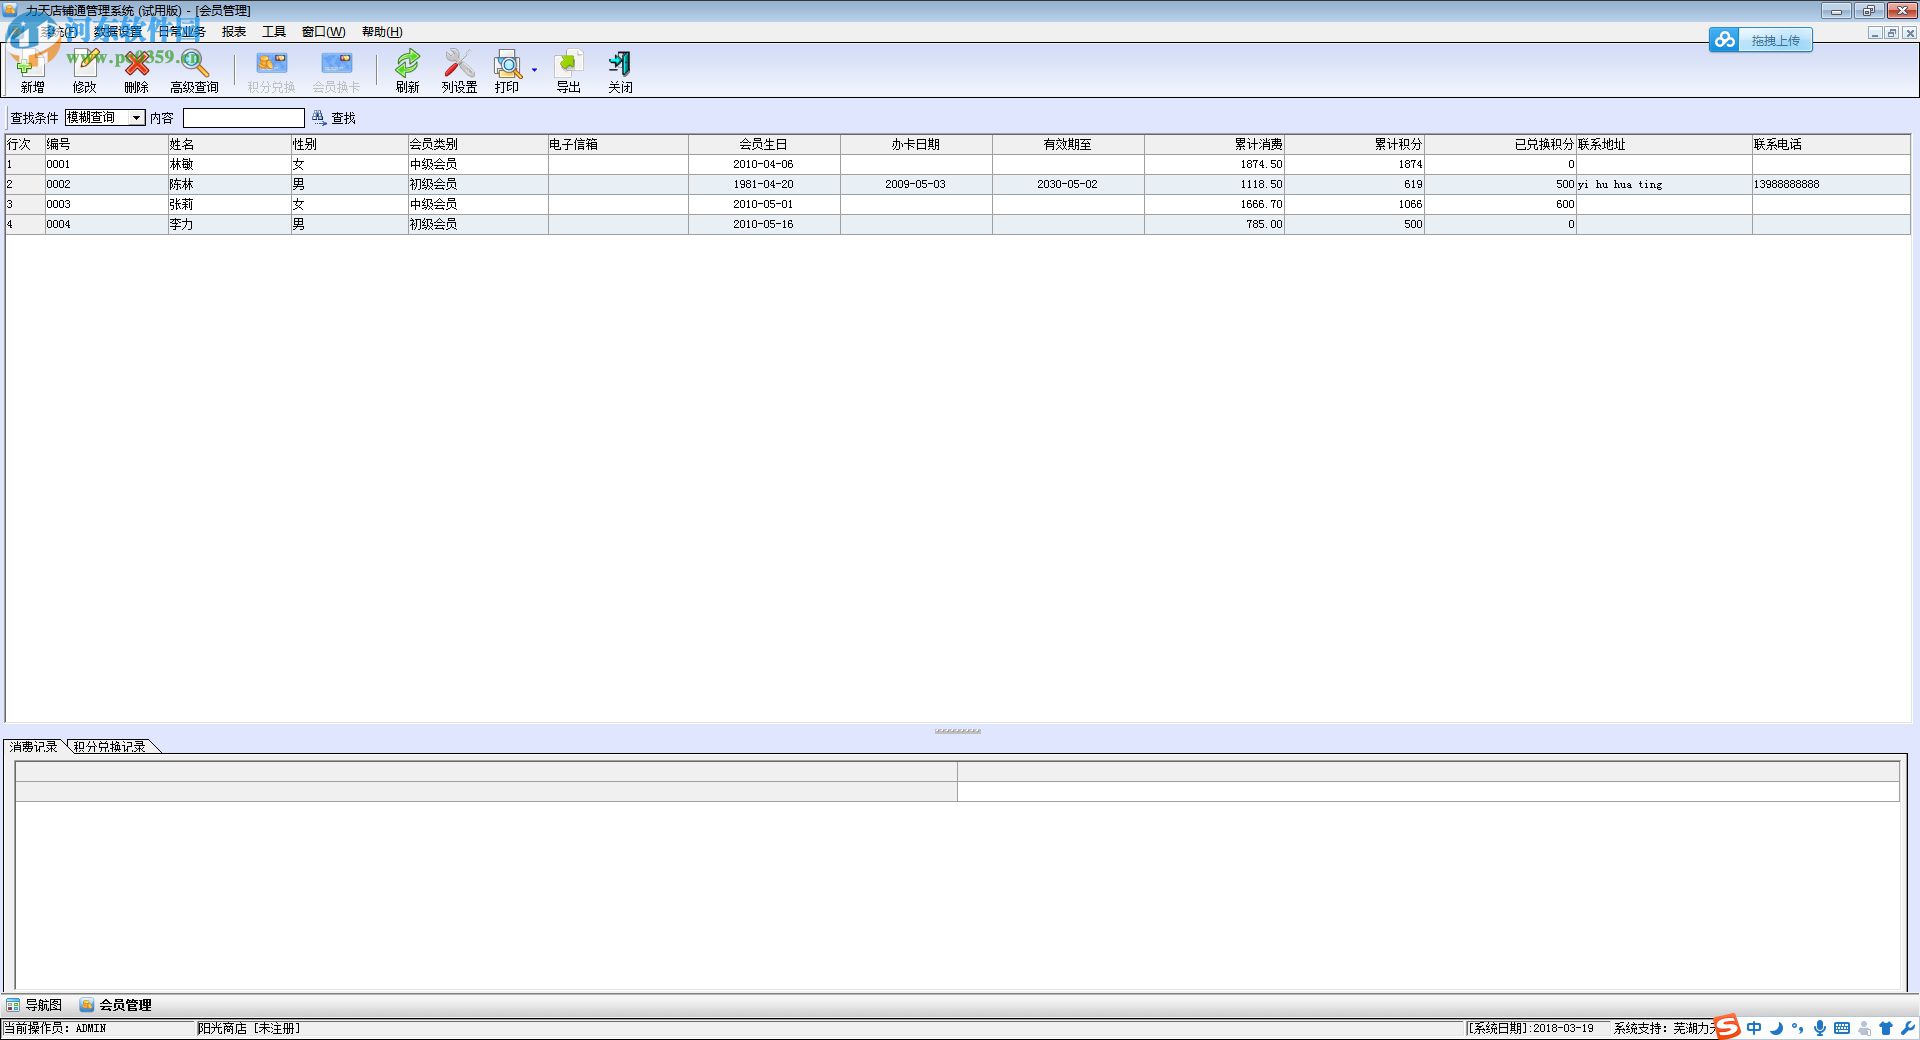Export data with 导出 icon

pos(568,70)
